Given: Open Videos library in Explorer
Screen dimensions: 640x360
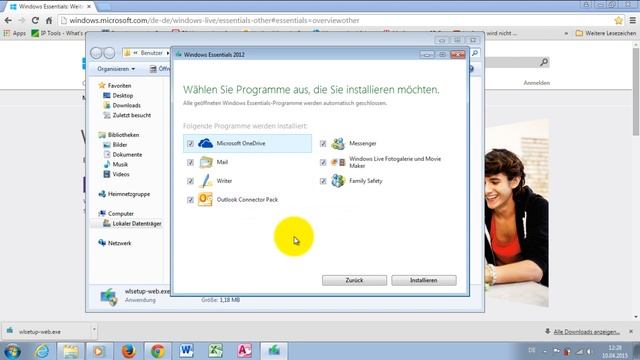Looking at the screenshot, I should 121,174.
